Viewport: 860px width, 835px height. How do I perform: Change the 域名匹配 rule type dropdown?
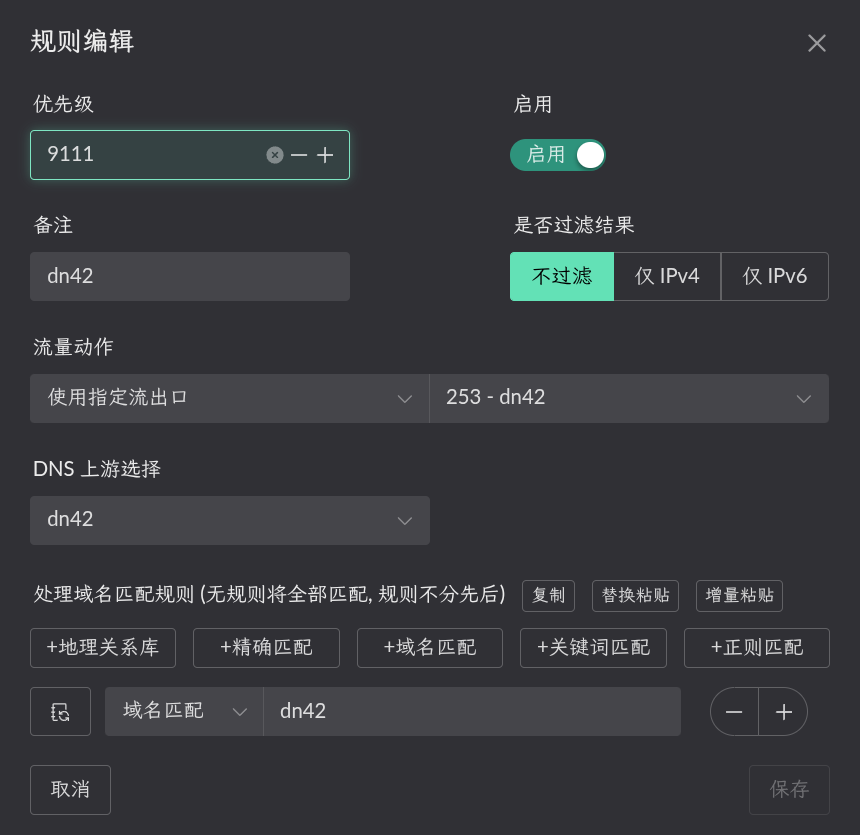pos(184,711)
